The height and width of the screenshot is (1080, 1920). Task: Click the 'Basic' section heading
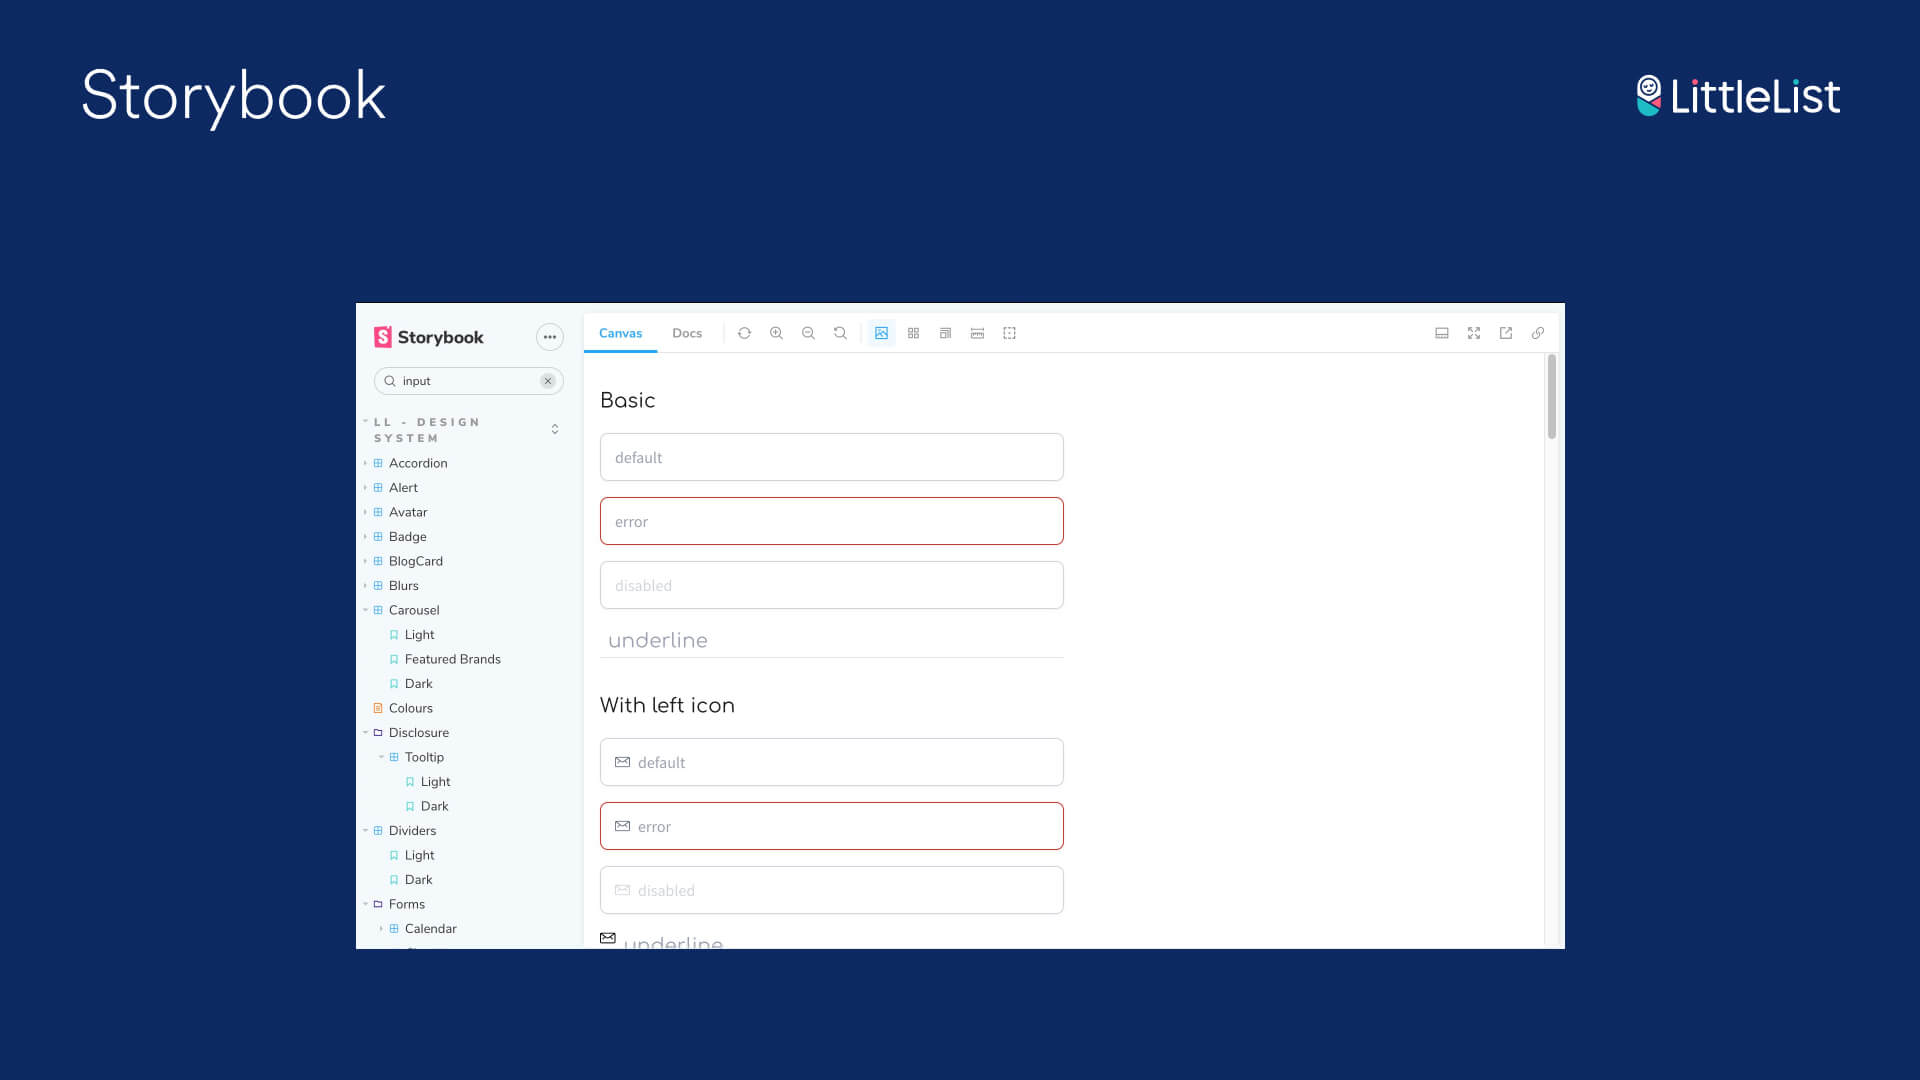[627, 400]
